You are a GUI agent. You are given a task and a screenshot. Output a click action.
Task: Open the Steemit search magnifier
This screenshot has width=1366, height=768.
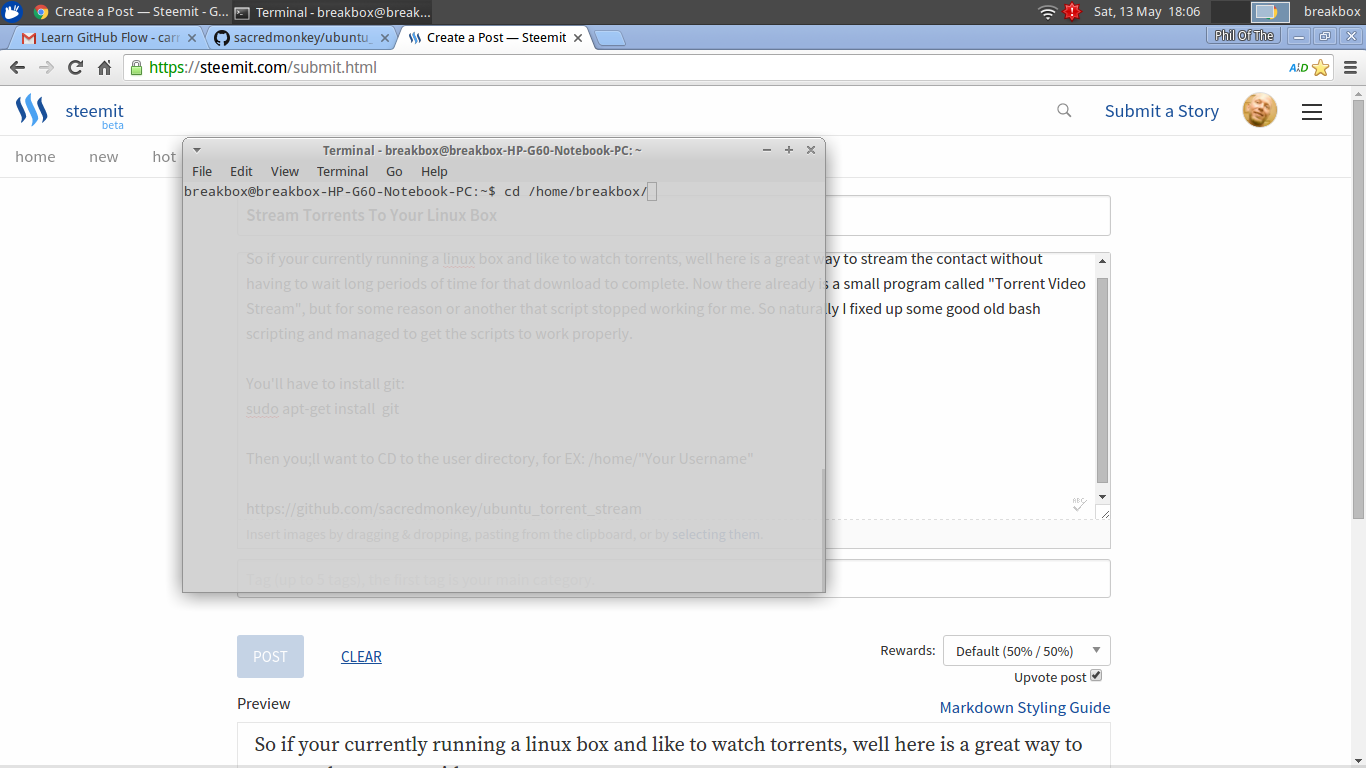(x=1064, y=111)
